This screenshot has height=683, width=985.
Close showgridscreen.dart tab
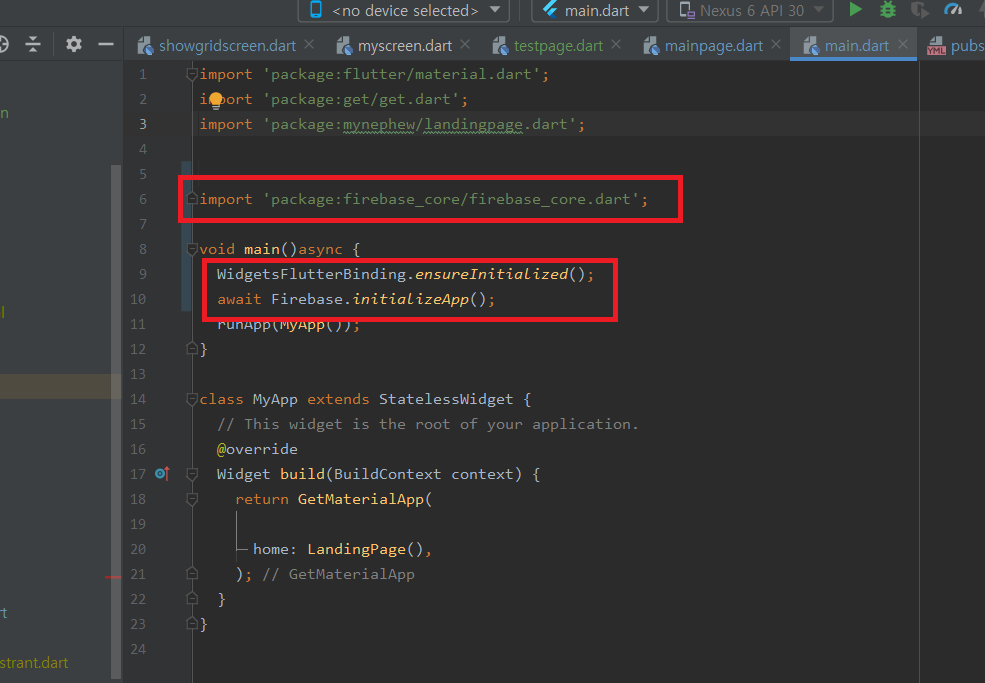[309, 45]
